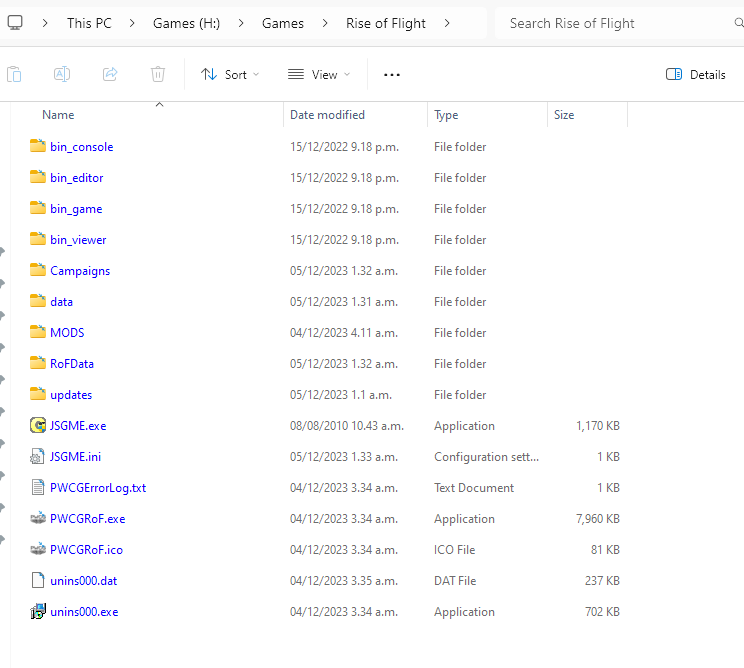This screenshot has height=668, width=744.
Task: Click the PWCGErrorLog.txt document icon
Action: [38, 487]
